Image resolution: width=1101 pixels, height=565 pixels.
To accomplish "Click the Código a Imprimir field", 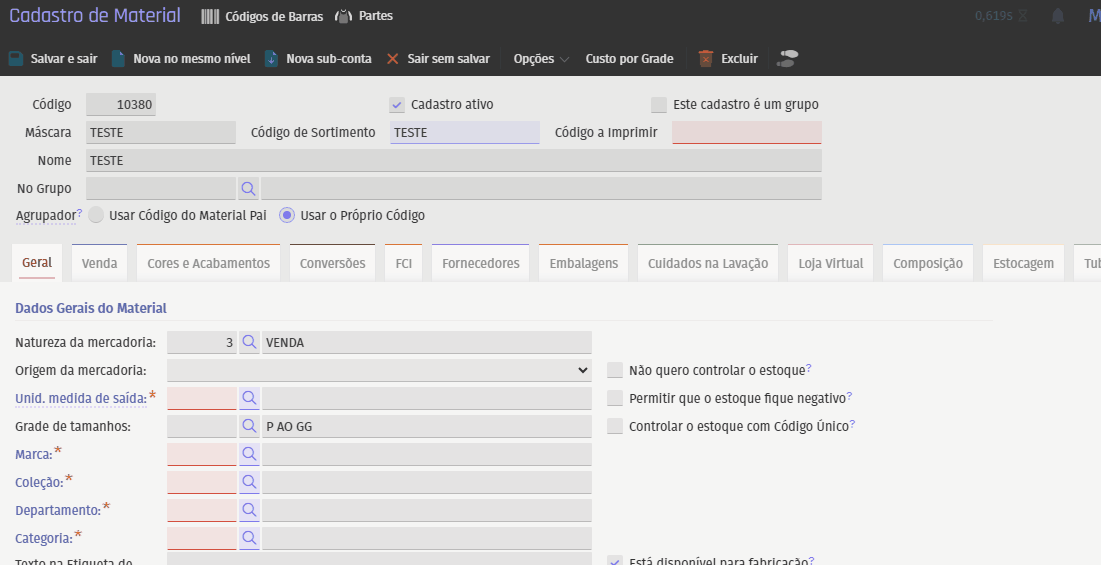I will [746, 132].
